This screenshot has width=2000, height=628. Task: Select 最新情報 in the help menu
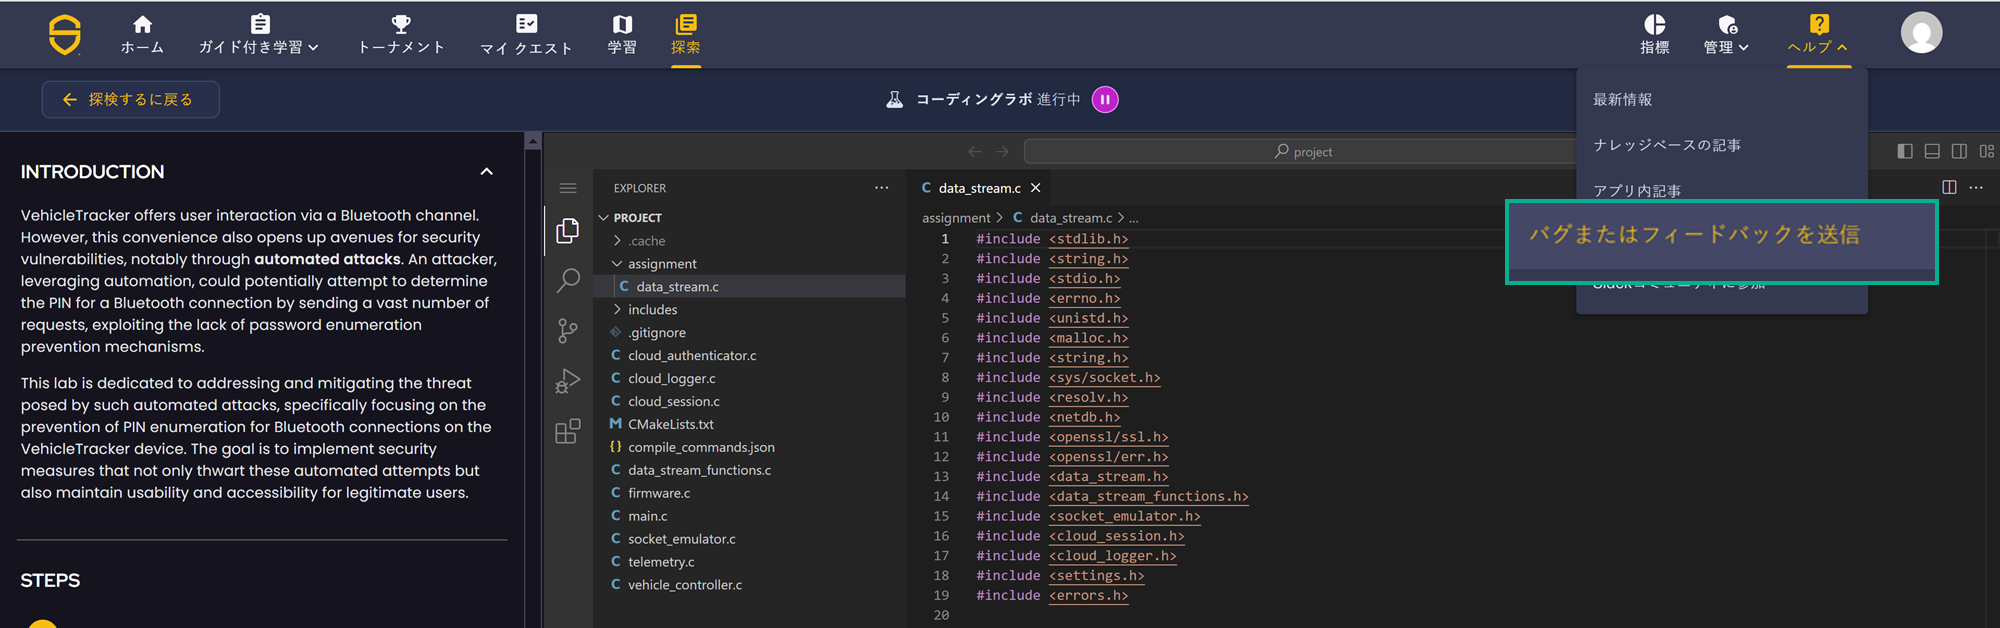(x=1622, y=100)
